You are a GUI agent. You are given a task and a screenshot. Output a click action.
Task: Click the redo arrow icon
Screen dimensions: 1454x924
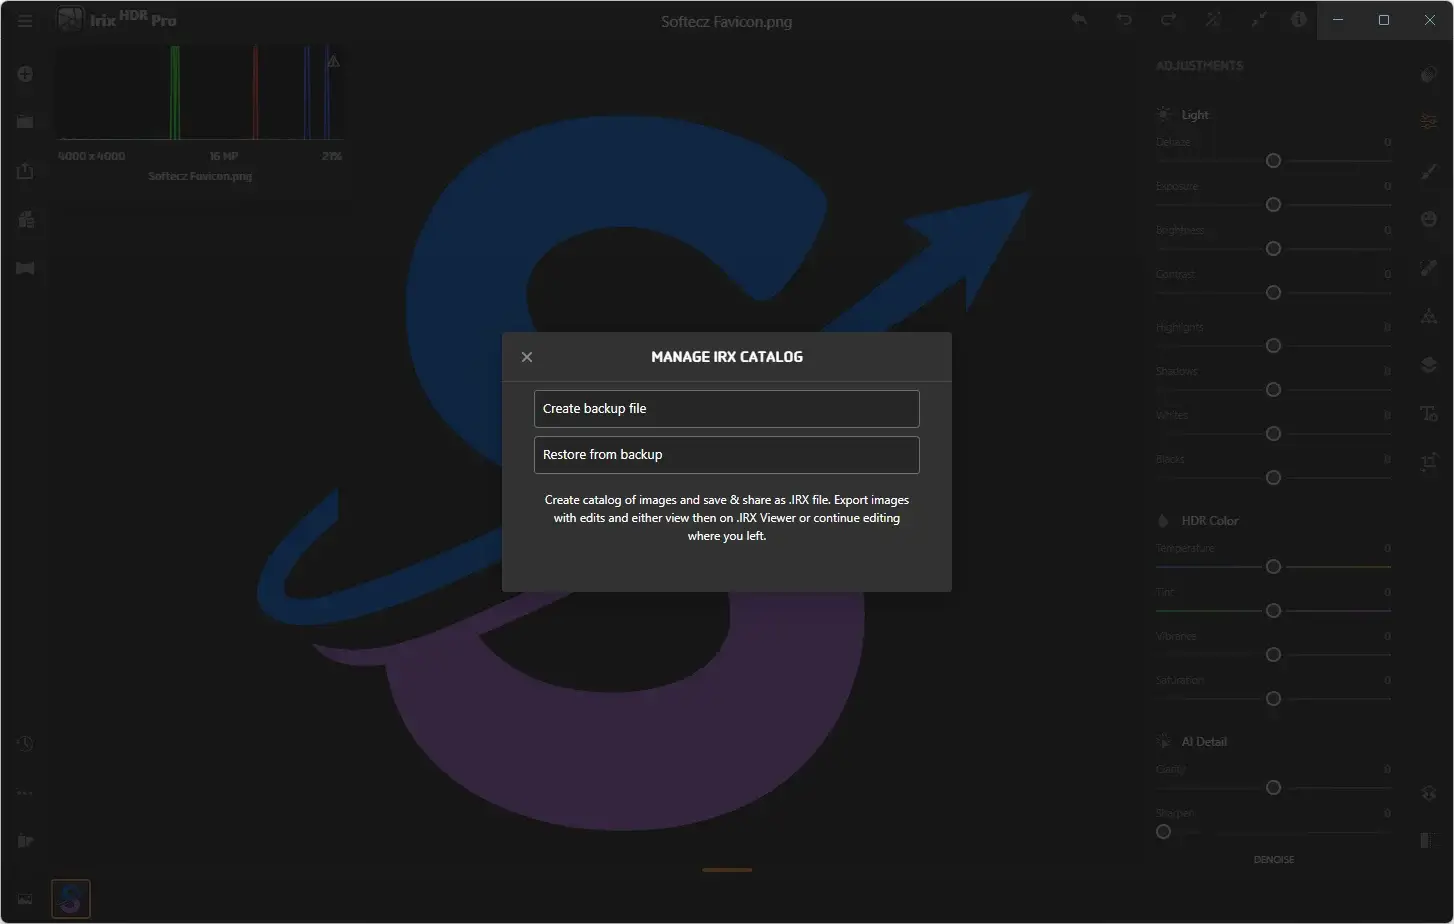click(x=1168, y=20)
